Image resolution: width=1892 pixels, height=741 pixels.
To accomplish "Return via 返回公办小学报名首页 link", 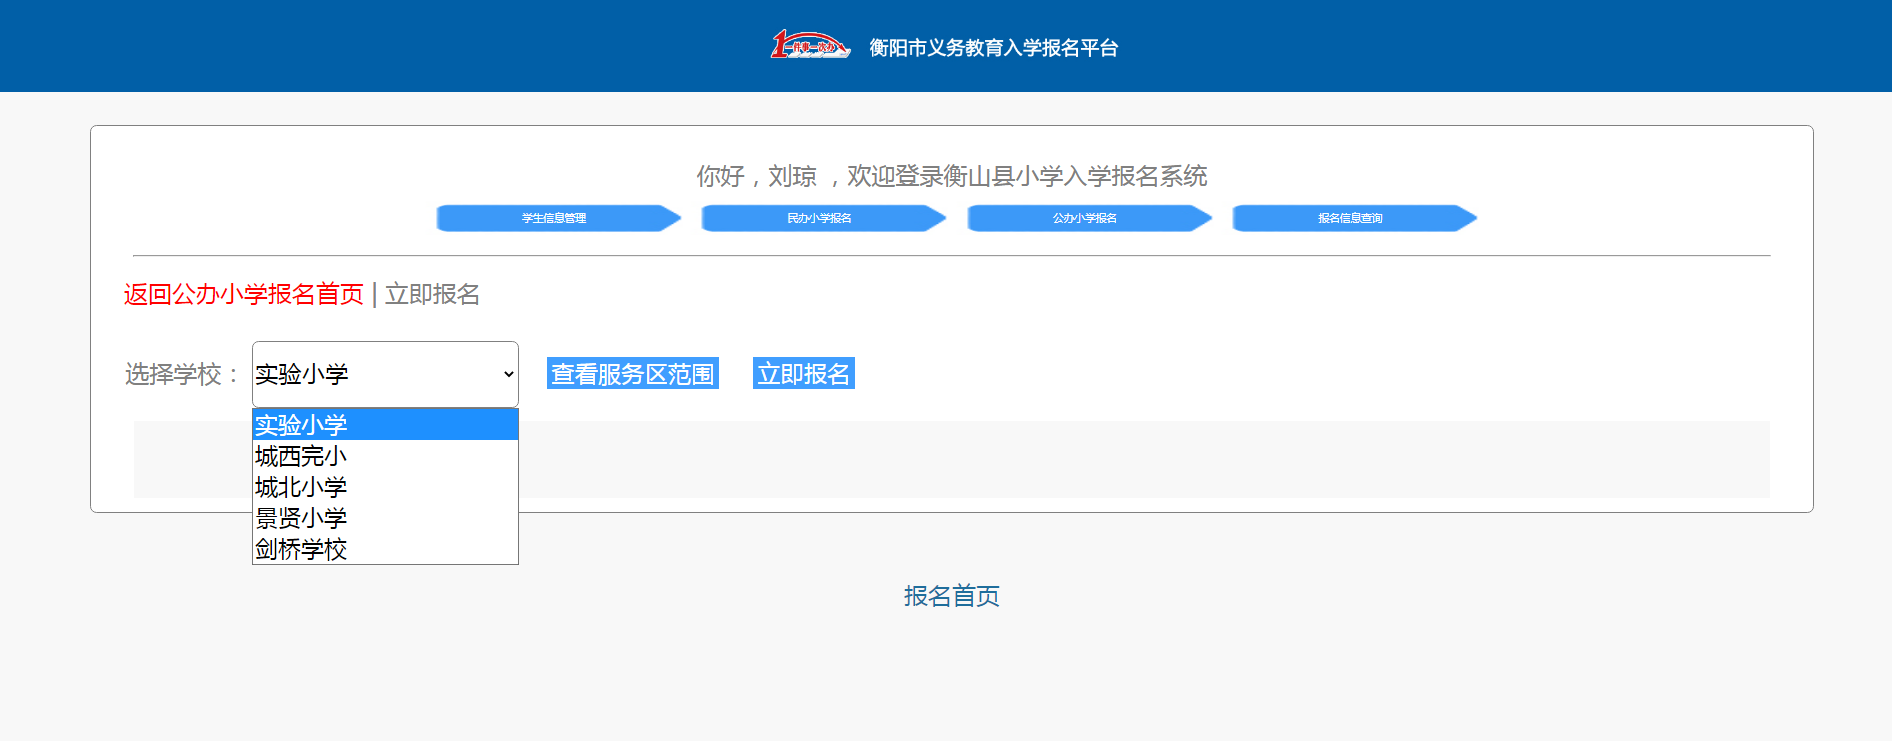I will (244, 294).
